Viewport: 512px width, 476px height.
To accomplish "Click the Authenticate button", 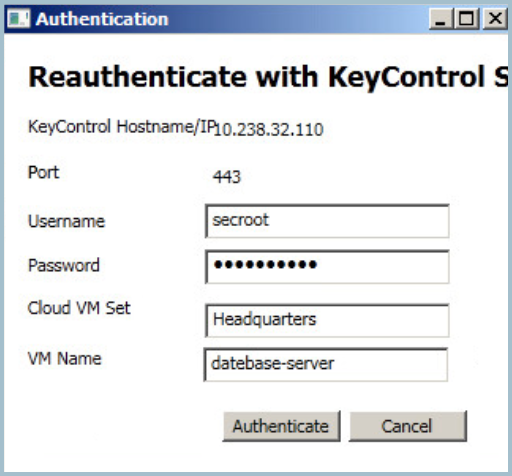I will click(x=281, y=426).
